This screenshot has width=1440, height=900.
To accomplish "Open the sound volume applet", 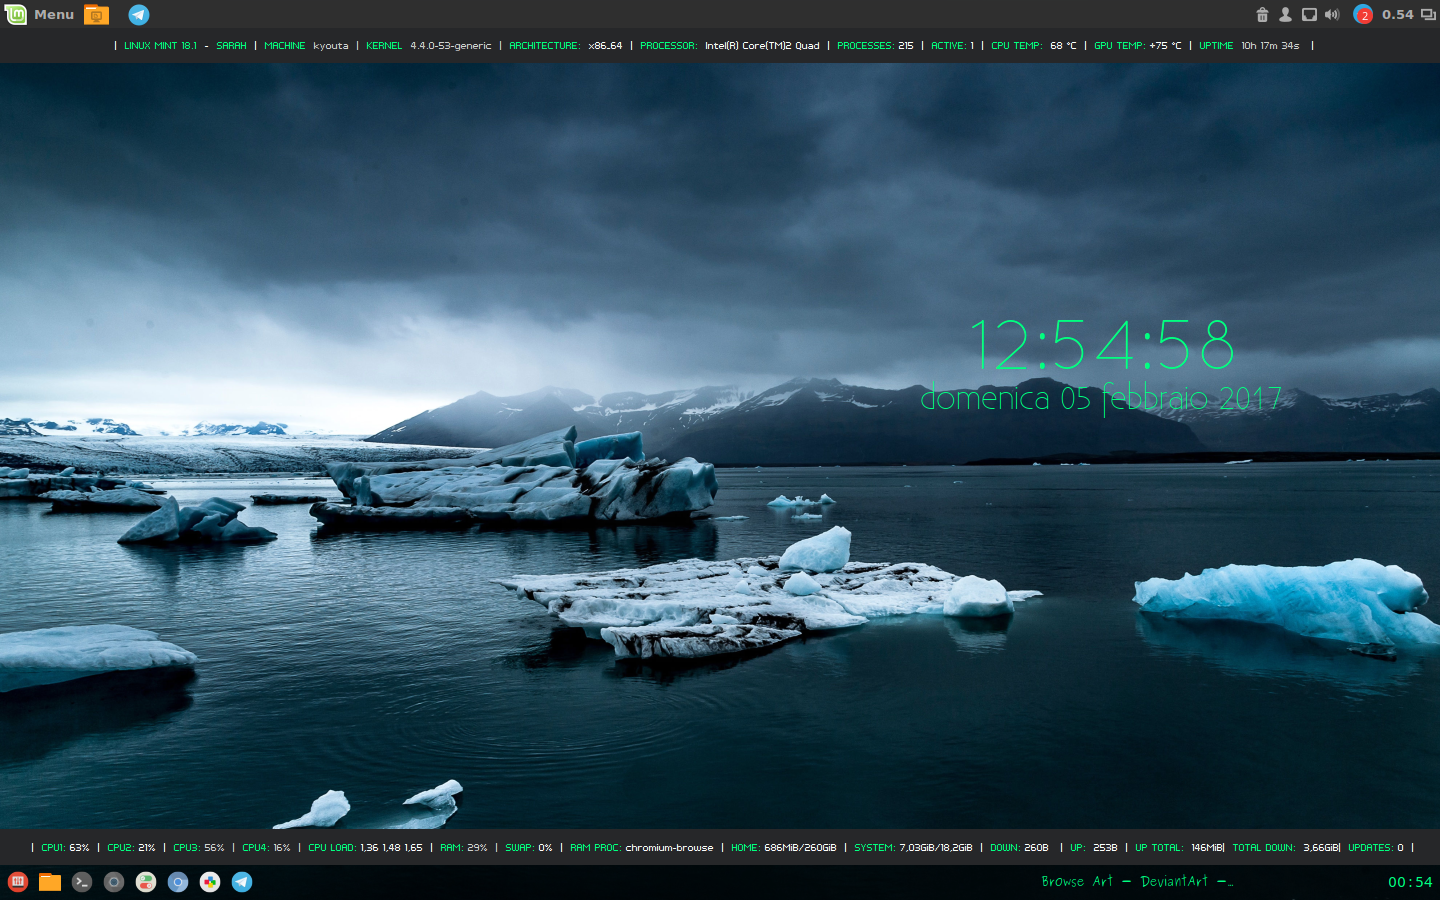I will [1332, 14].
